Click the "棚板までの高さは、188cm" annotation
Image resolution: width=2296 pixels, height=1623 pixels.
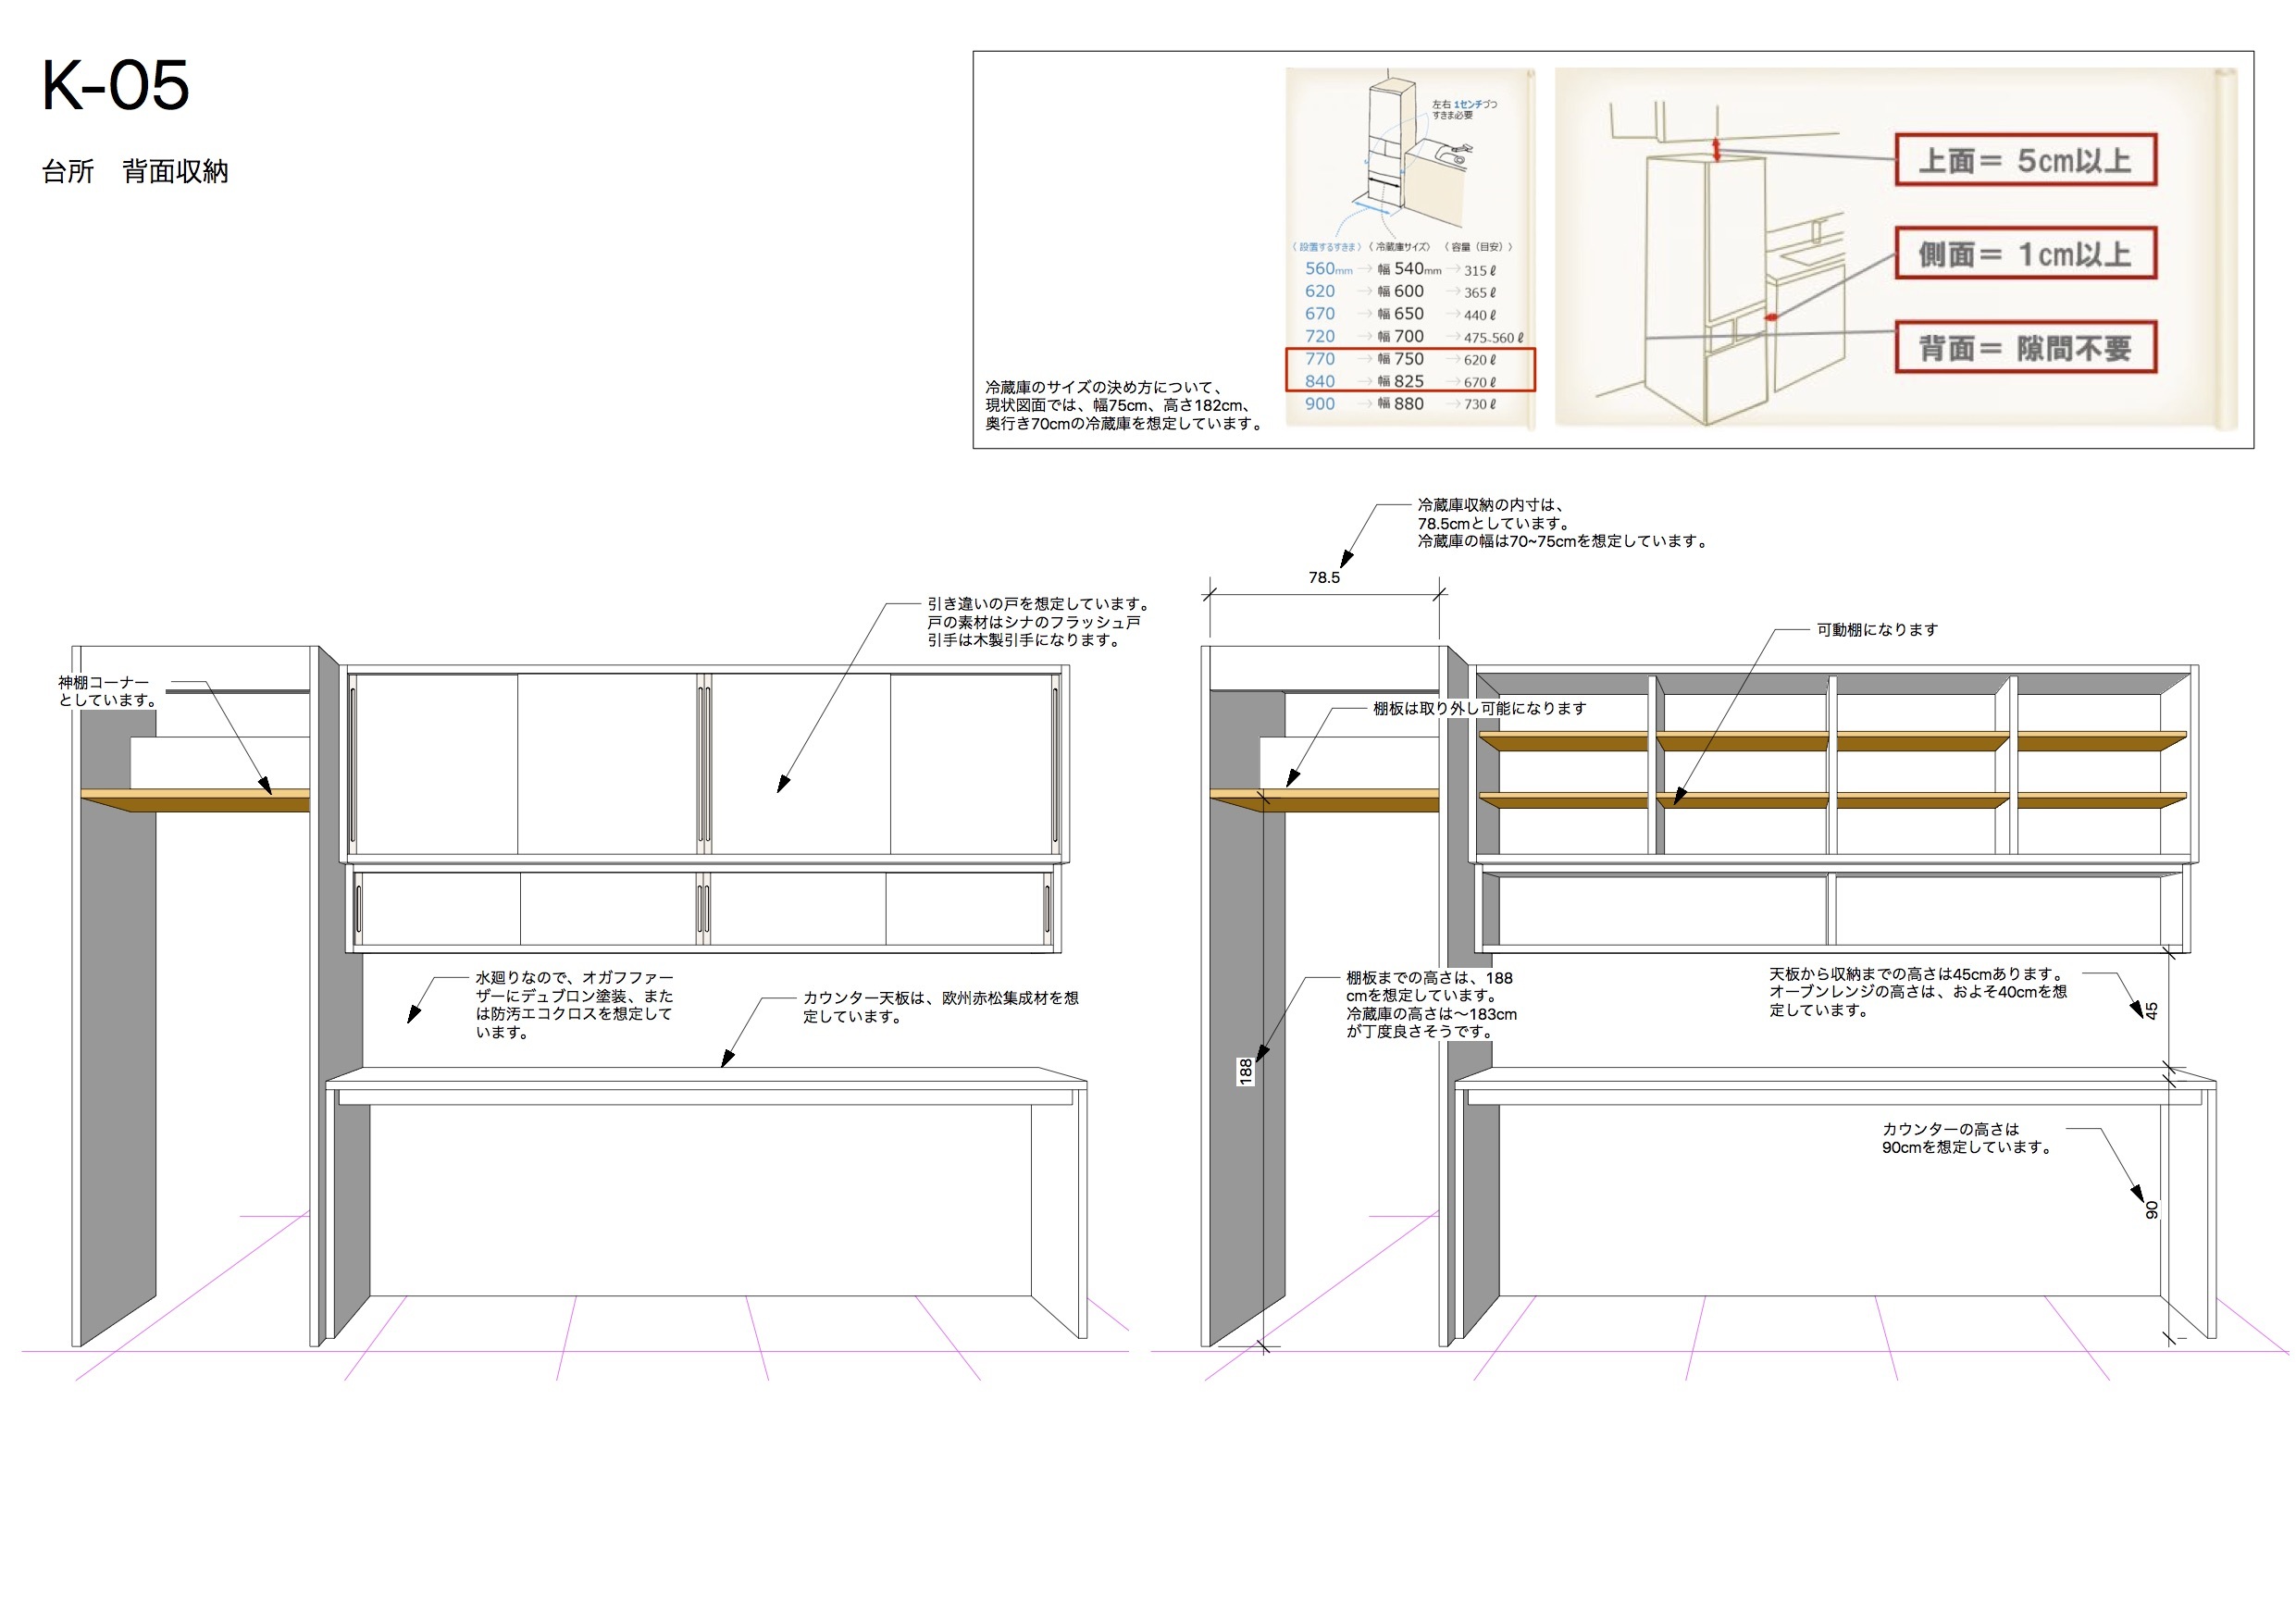(x=1431, y=1005)
